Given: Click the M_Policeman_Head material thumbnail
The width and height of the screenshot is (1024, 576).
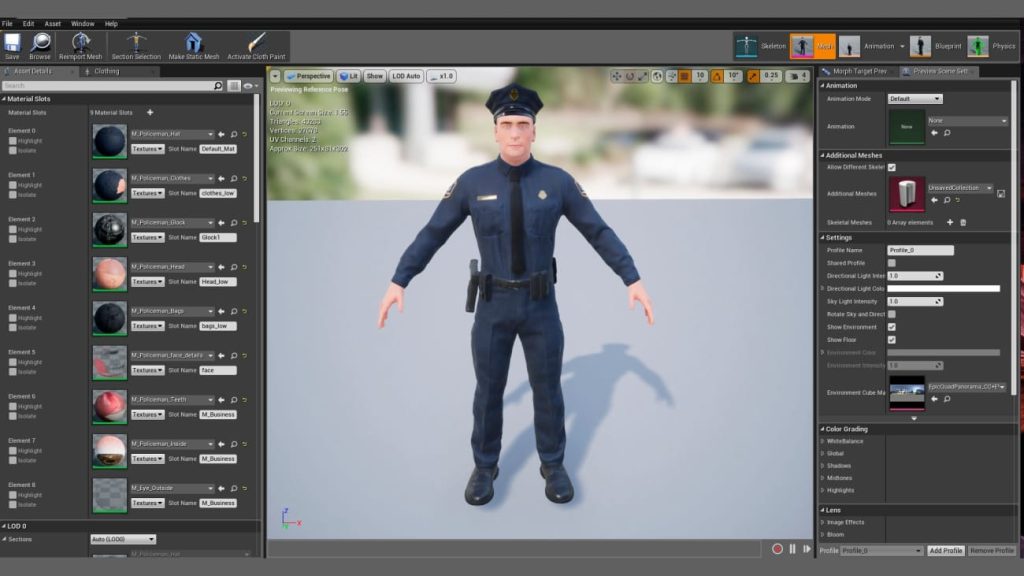Looking at the screenshot, I should 109,274.
